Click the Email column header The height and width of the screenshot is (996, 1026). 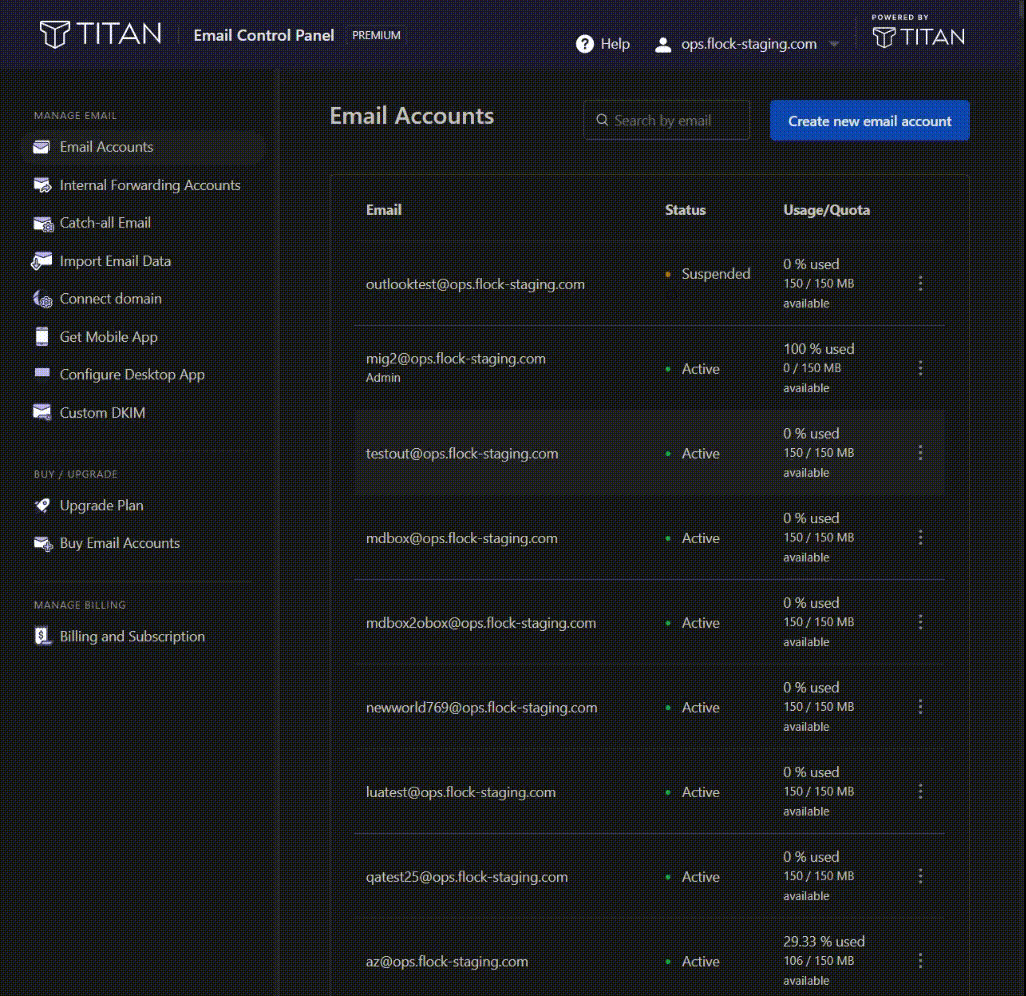click(x=383, y=210)
